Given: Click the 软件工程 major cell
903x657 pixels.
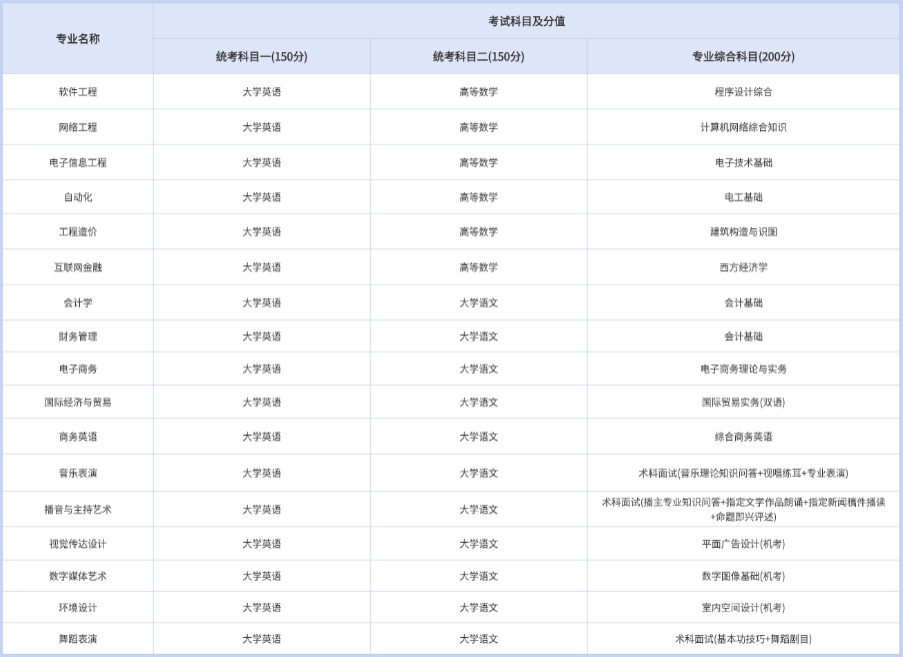Looking at the screenshot, I should 78,92.
